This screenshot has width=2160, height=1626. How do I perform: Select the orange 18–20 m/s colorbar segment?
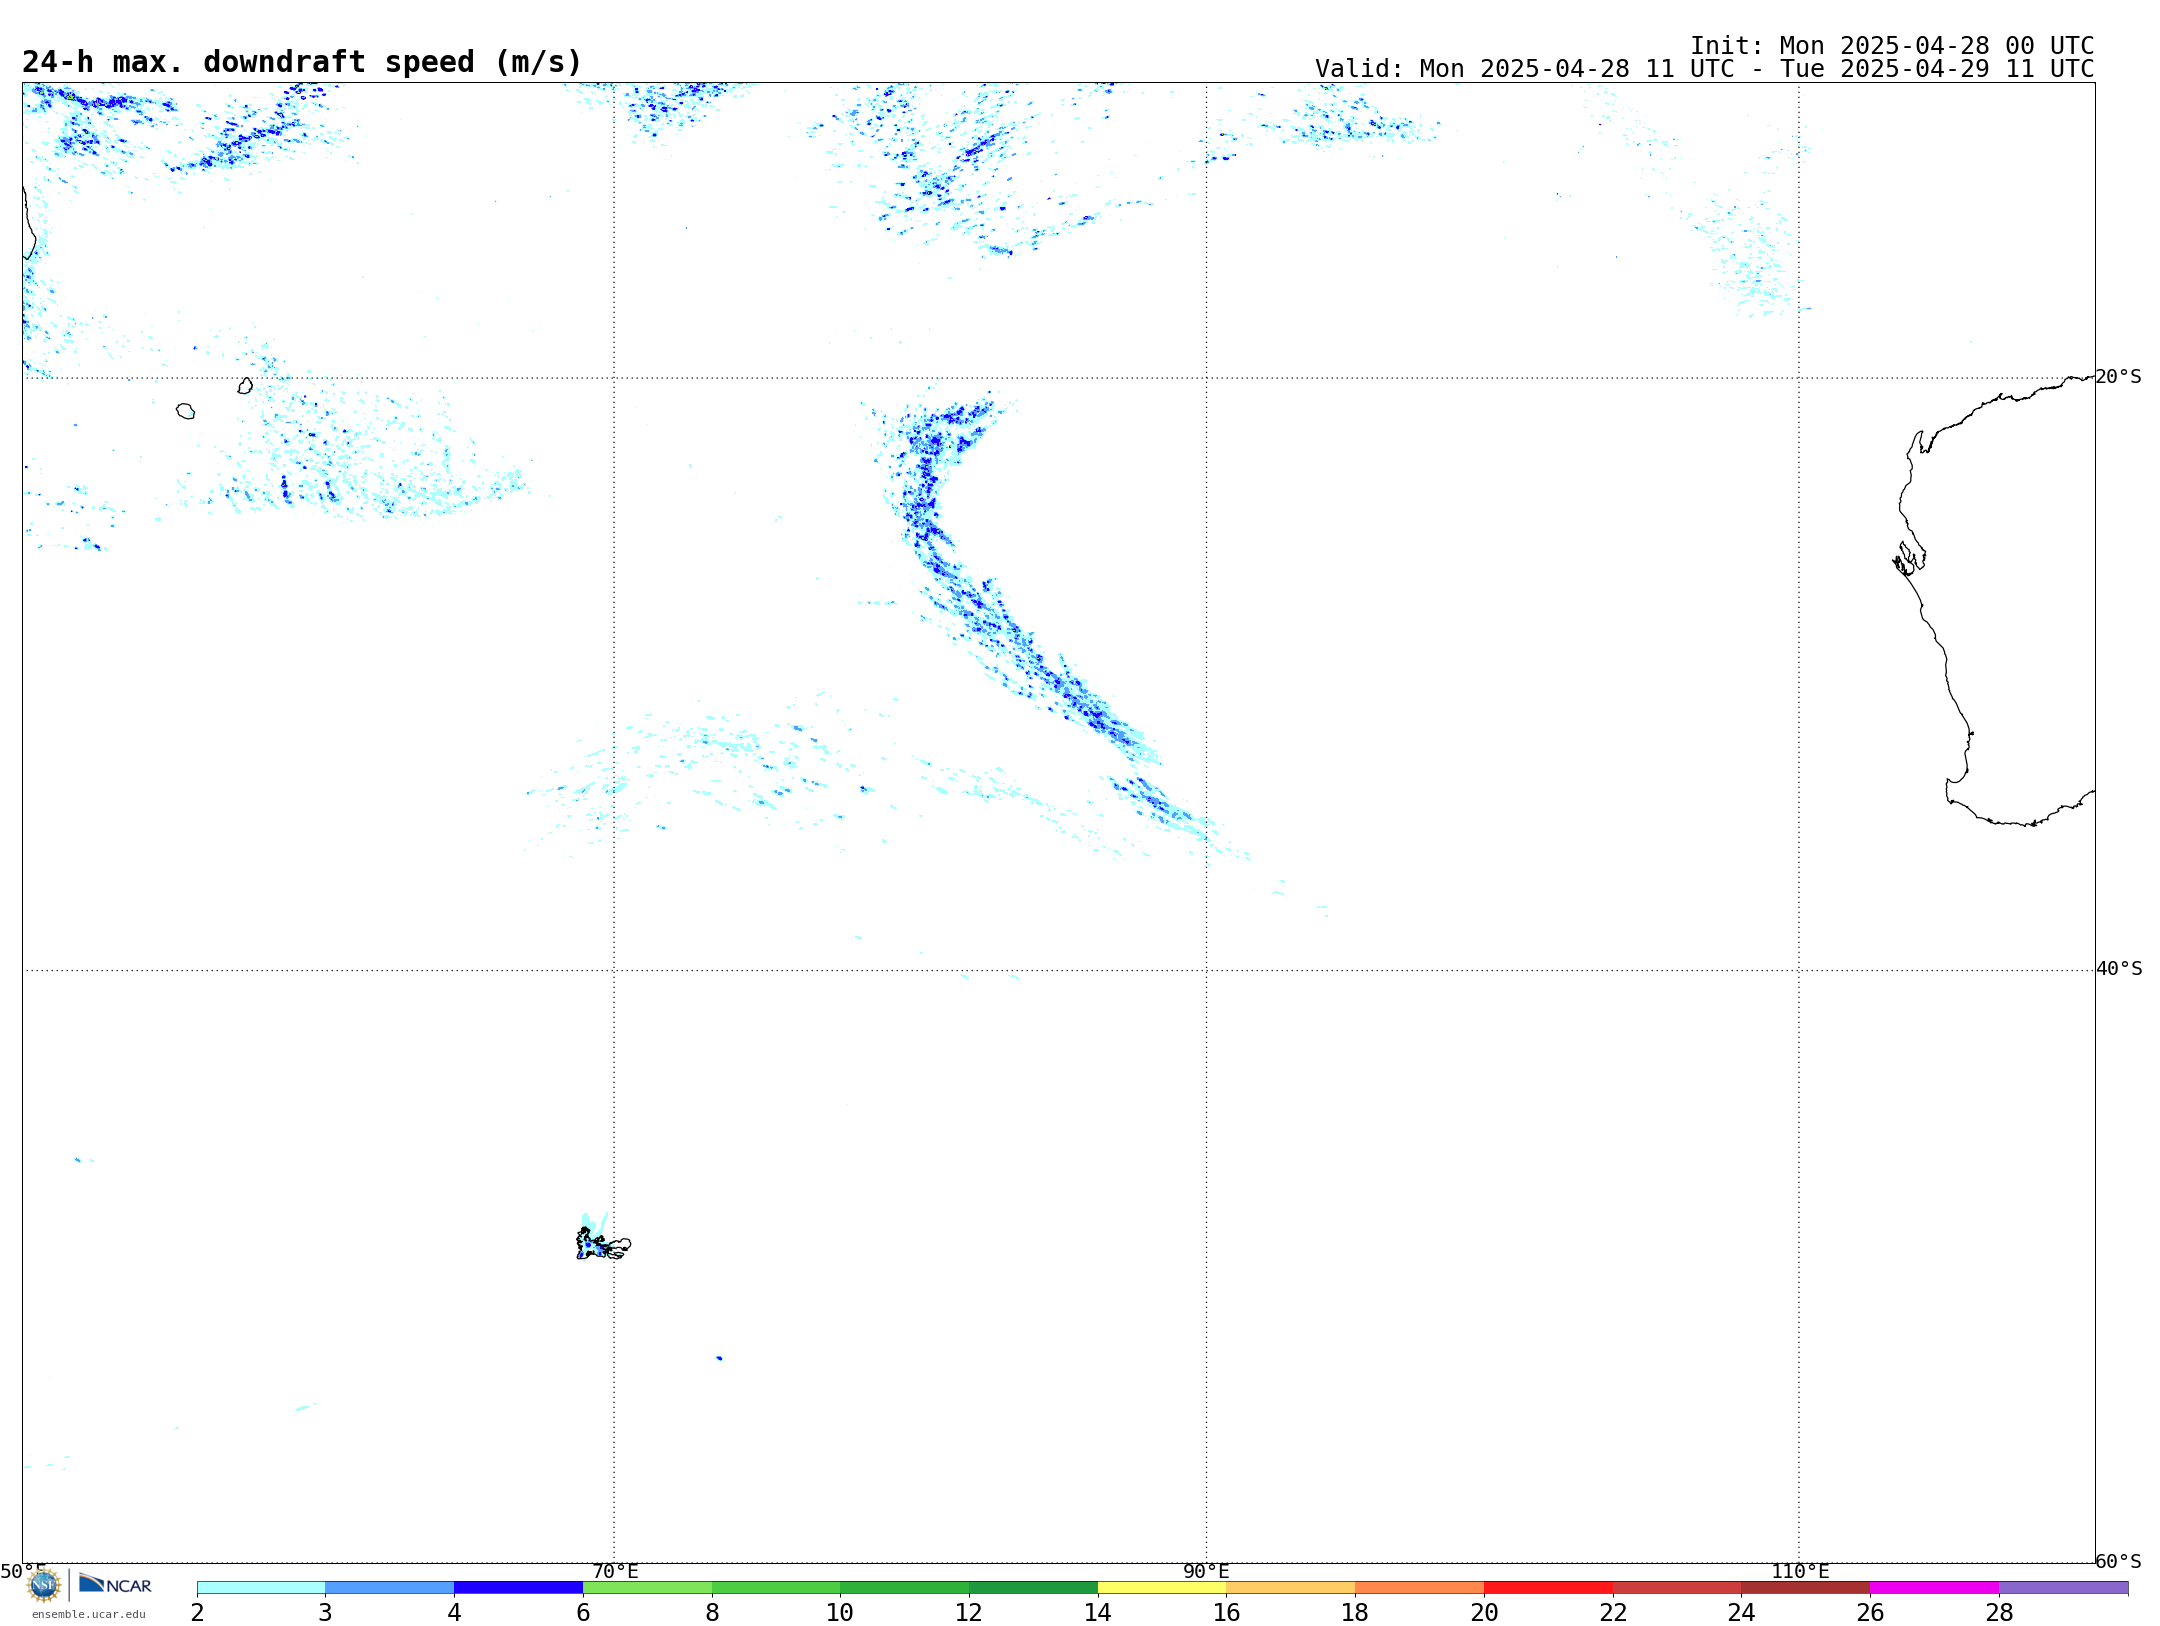(1419, 1587)
